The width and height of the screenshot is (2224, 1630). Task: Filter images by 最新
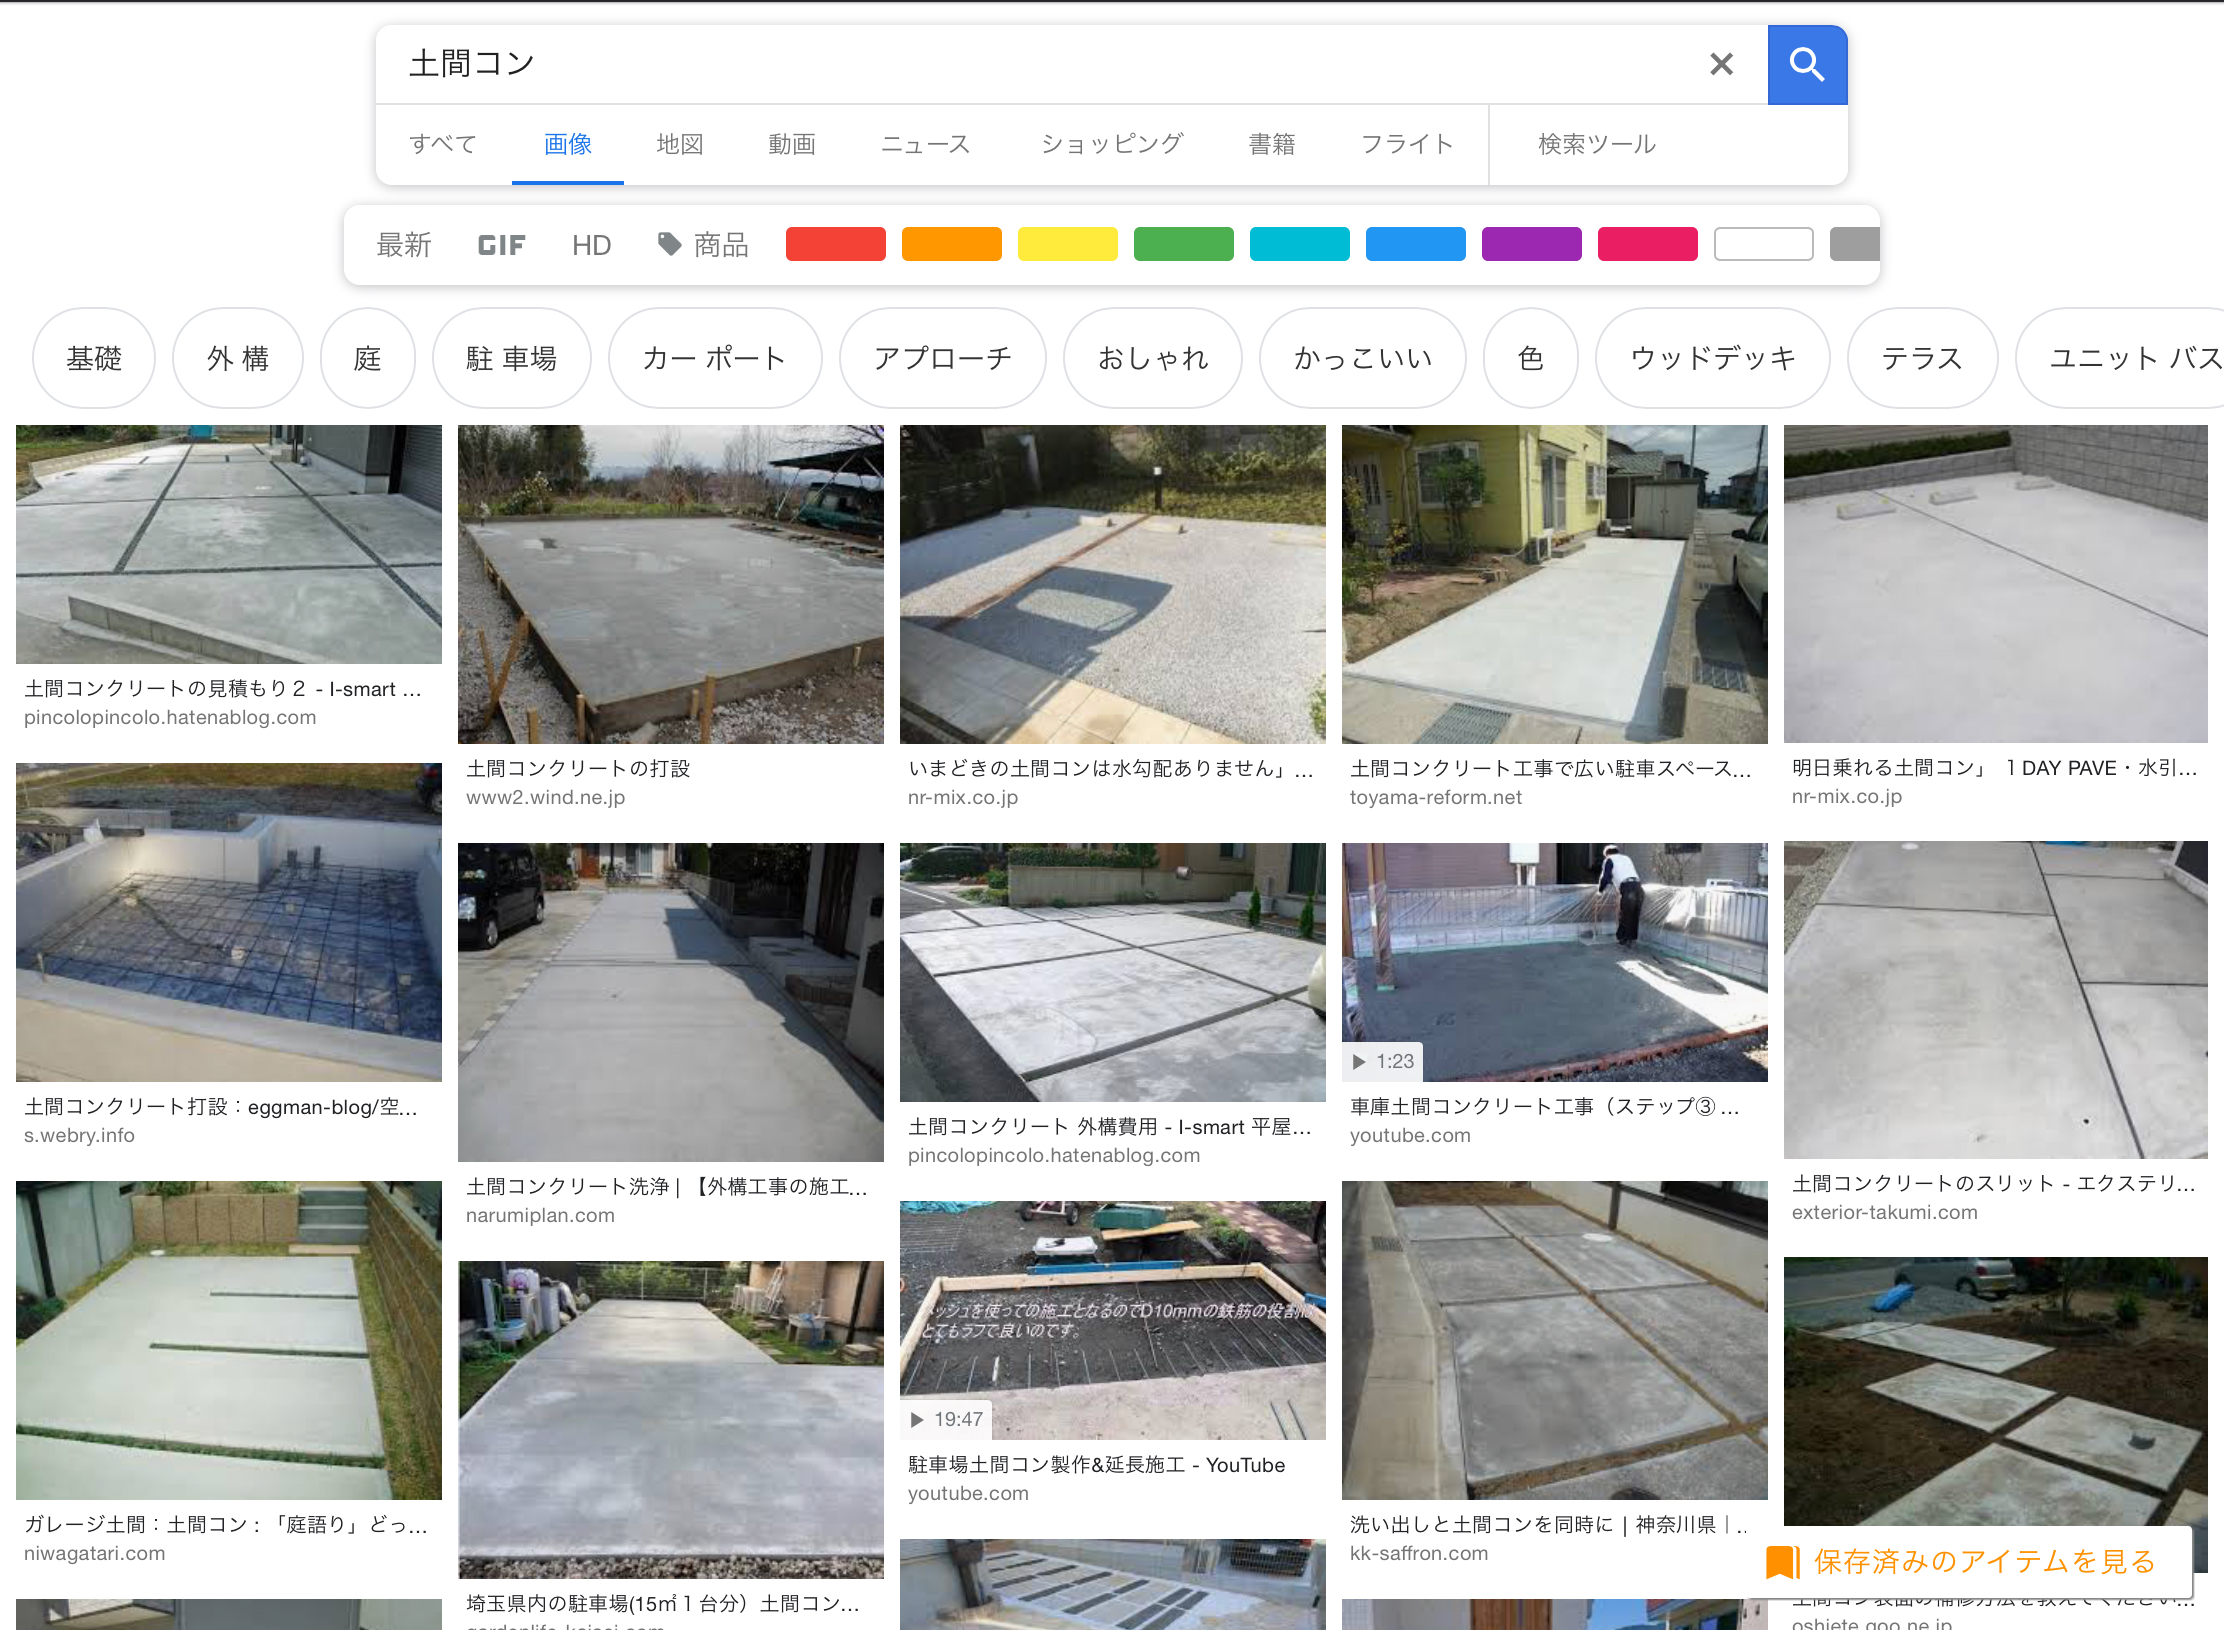click(404, 245)
